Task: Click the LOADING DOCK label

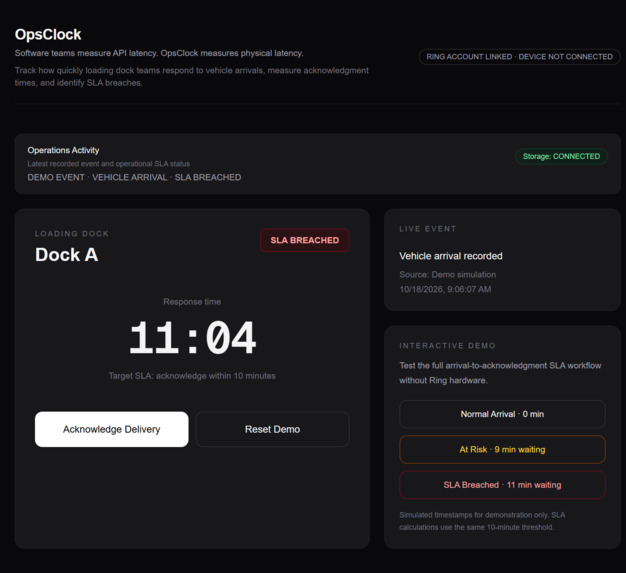Action: point(72,234)
